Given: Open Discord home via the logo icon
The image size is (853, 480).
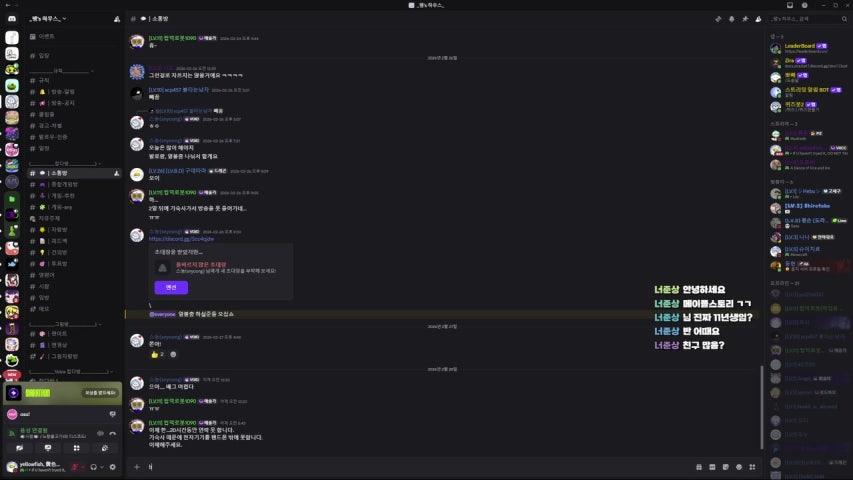Looking at the screenshot, I should pyautogui.click(x=12, y=19).
